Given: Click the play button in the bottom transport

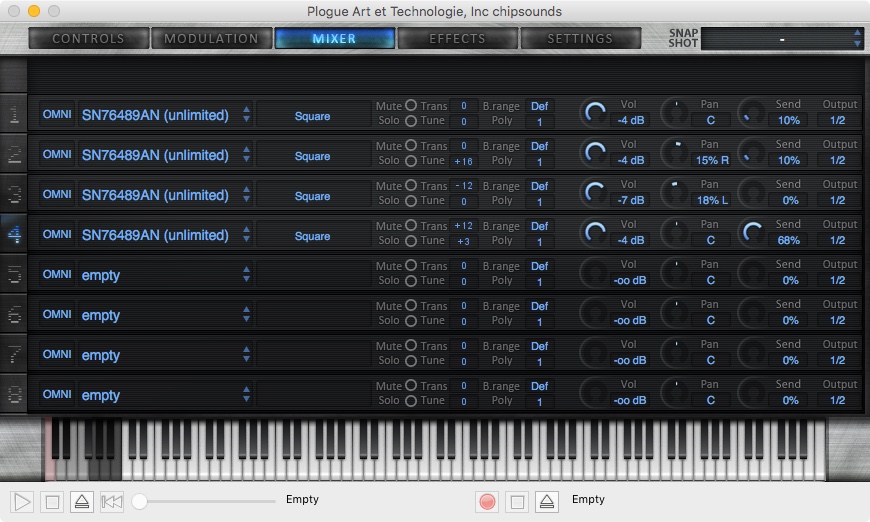Looking at the screenshot, I should [22, 501].
